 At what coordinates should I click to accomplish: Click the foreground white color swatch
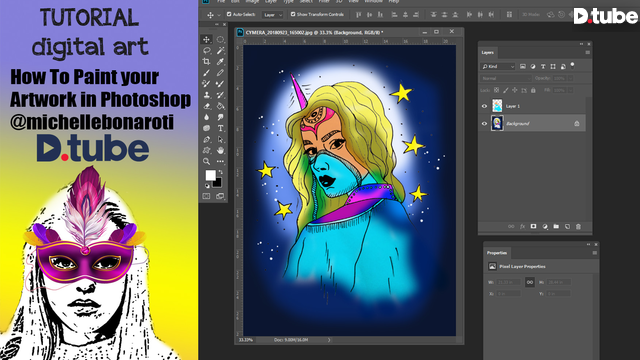click(210, 175)
